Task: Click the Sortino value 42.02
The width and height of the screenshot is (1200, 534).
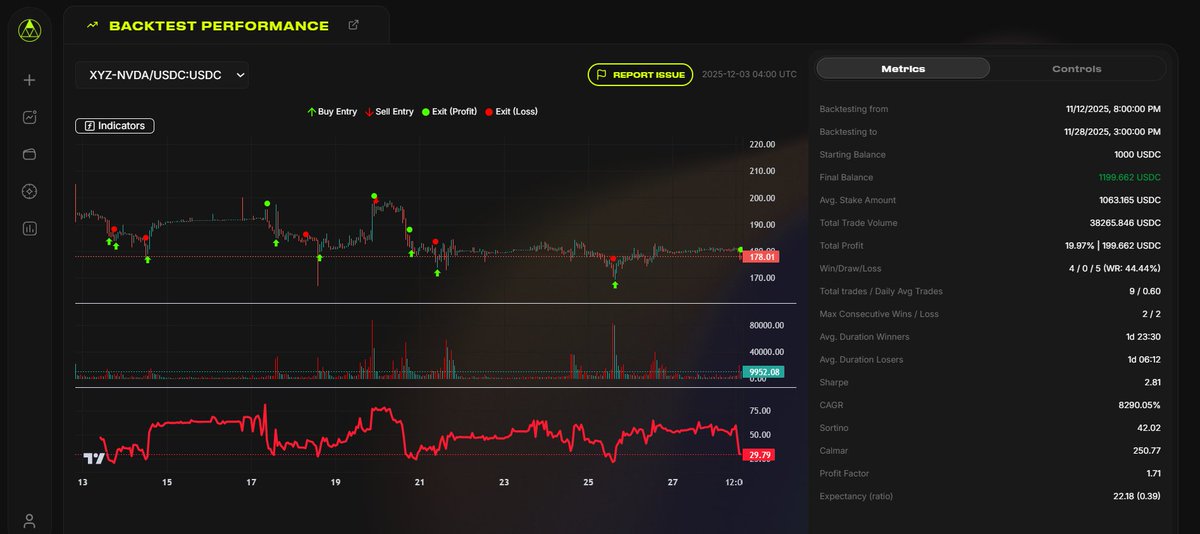Action: click(x=1148, y=428)
